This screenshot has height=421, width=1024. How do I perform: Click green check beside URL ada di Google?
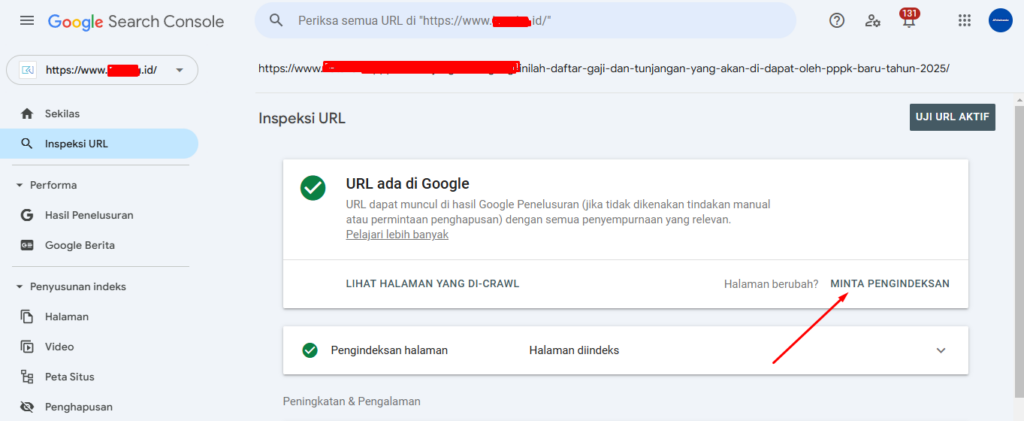[313, 188]
